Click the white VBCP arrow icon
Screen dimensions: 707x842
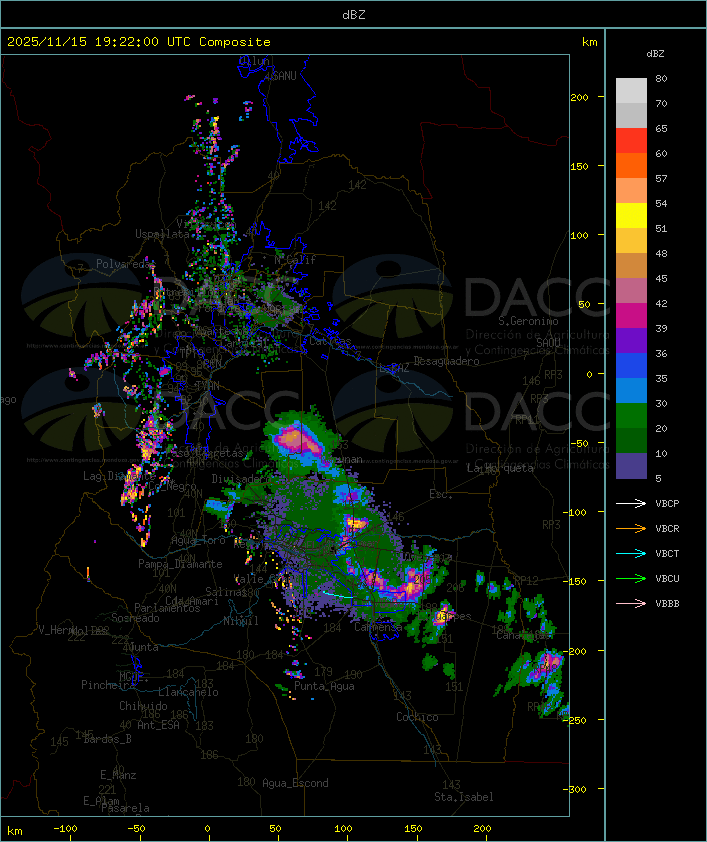click(x=631, y=503)
